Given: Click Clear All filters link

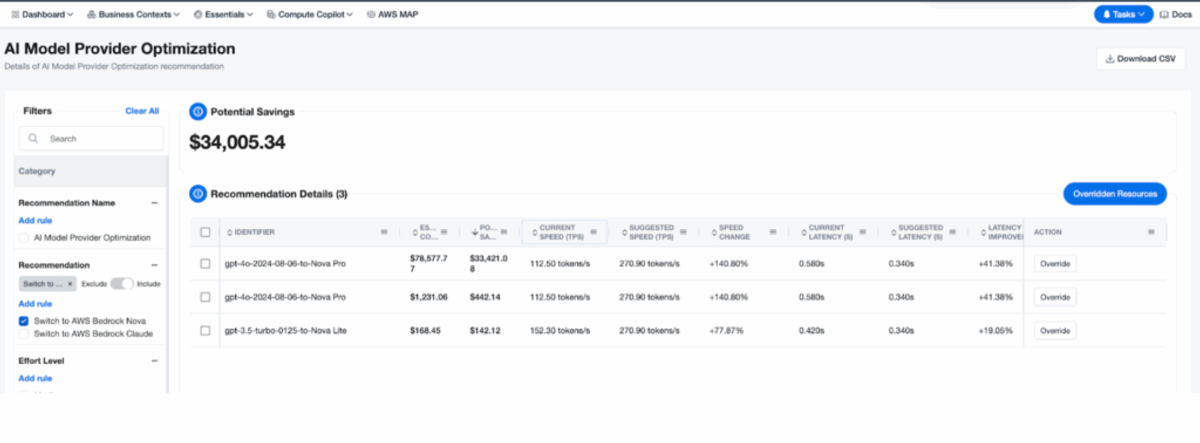Looking at the screenshot, I should point(142,111).
